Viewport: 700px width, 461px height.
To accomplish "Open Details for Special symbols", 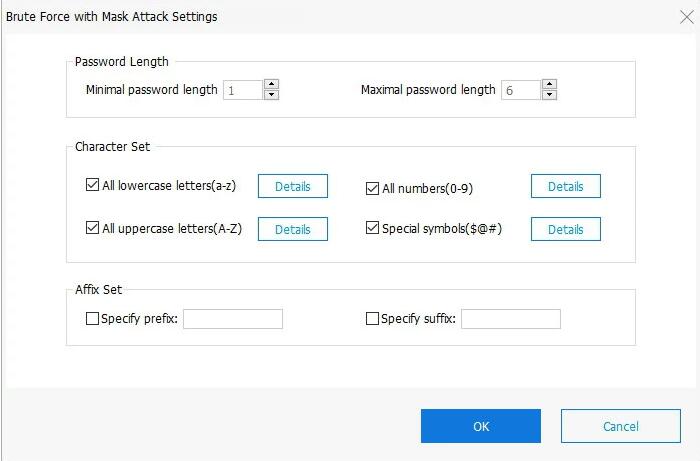I will 566,229.
